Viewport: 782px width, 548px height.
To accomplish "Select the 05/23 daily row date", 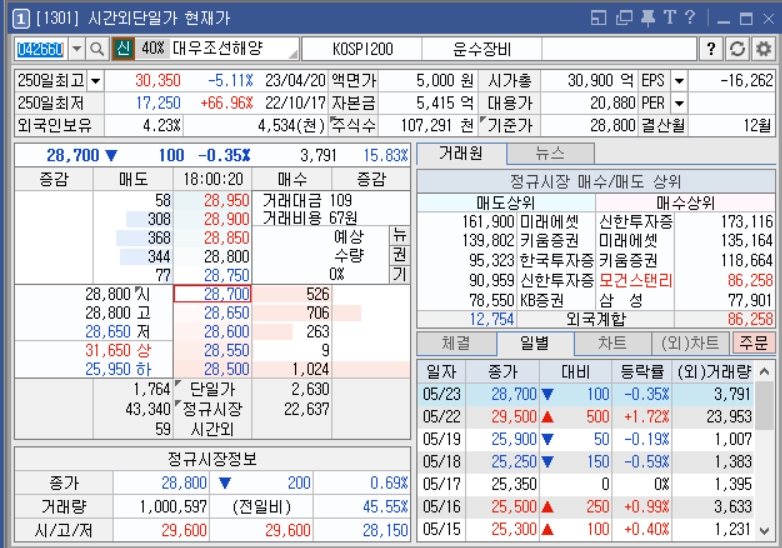I will pos(441,394).
